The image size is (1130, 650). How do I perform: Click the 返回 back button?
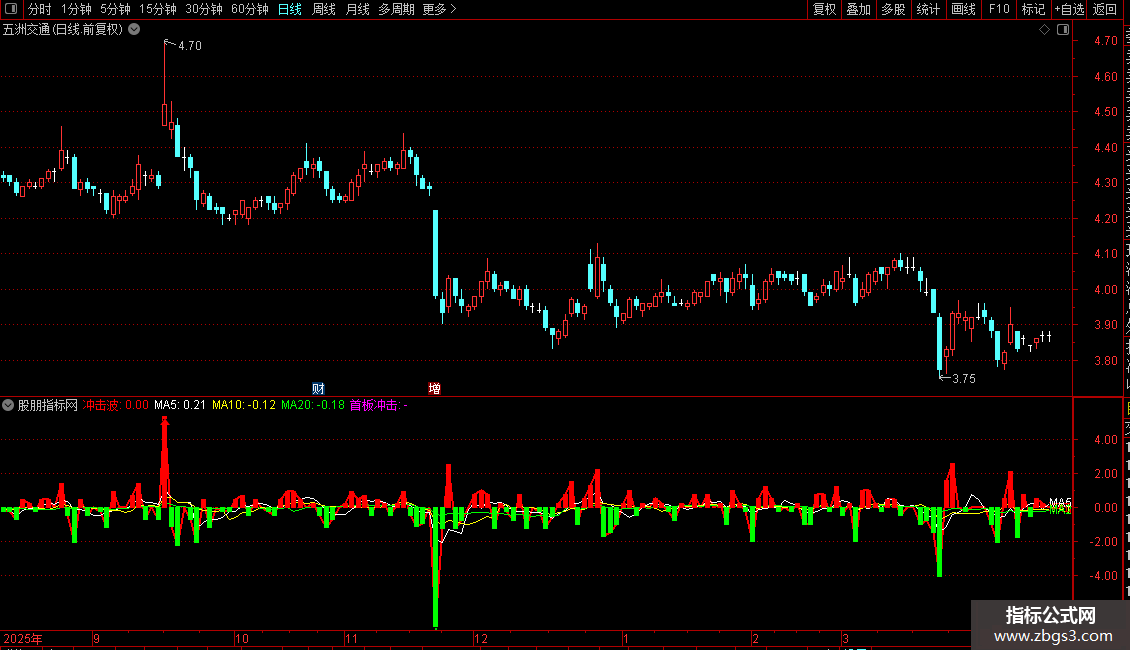[1105, 9]
